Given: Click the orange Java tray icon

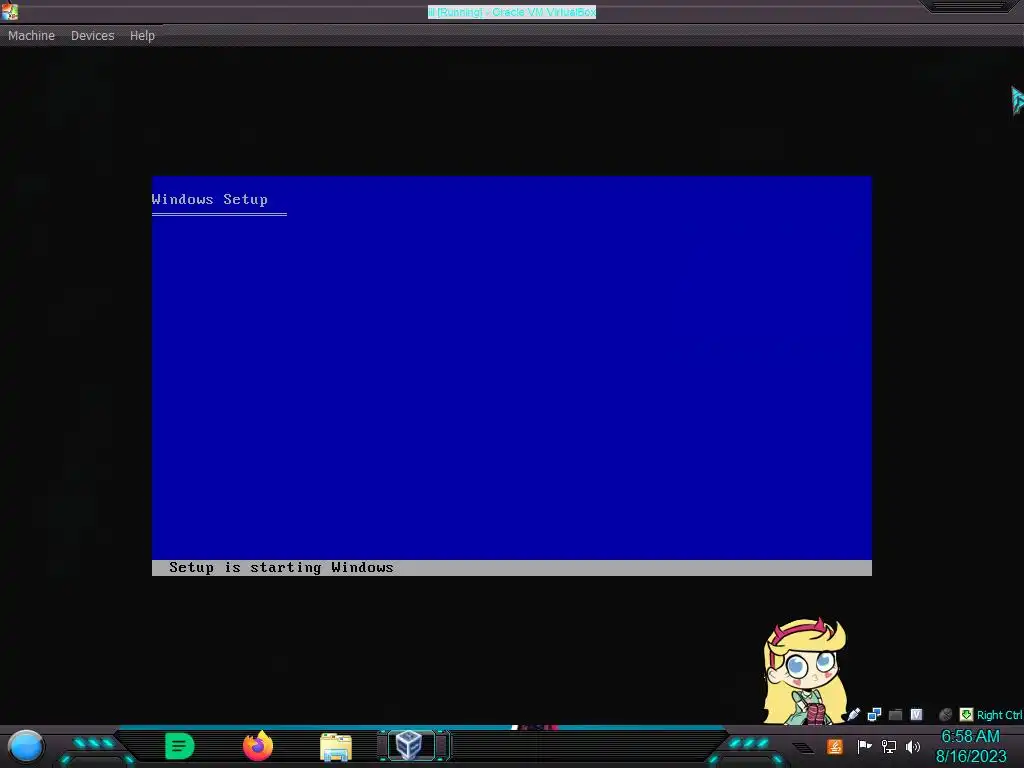Looking at the screenshot, I should click(835, 746).
